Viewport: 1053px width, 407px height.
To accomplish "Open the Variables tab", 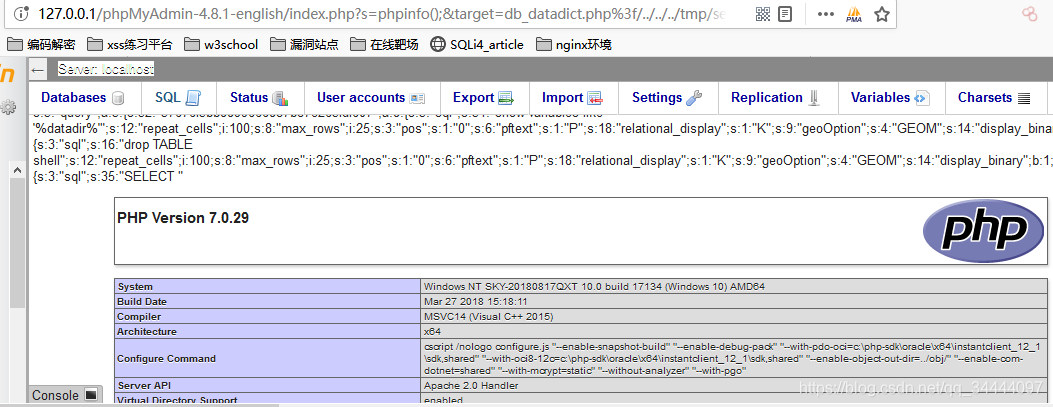I will pos(890,98).
